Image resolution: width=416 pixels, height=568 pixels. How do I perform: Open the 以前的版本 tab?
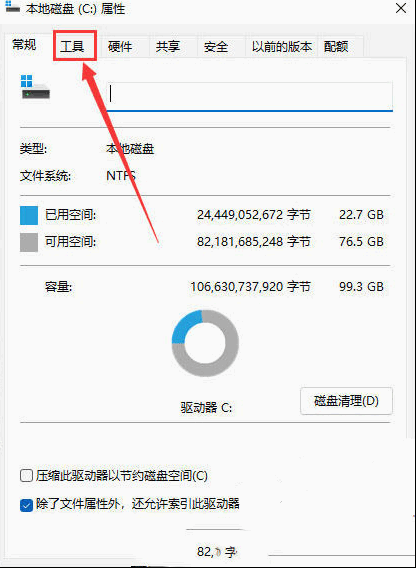(x=282, y=46)
